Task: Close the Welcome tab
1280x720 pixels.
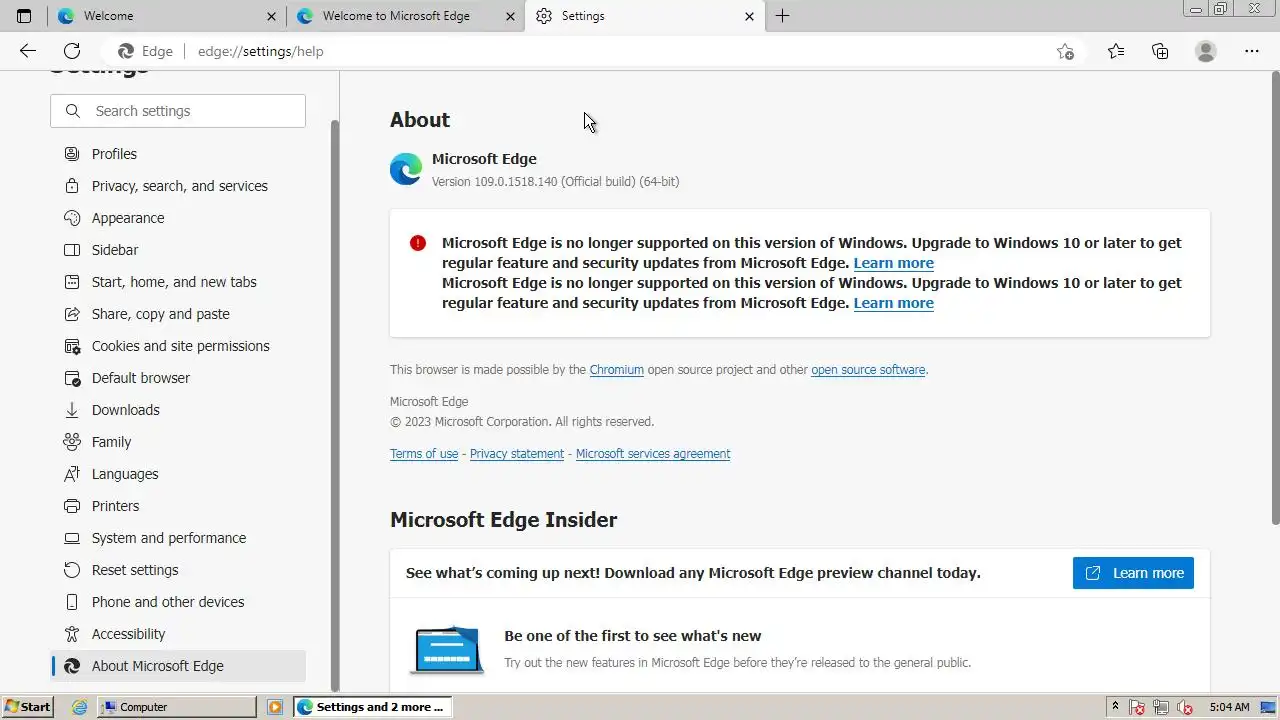Action: 272,16
